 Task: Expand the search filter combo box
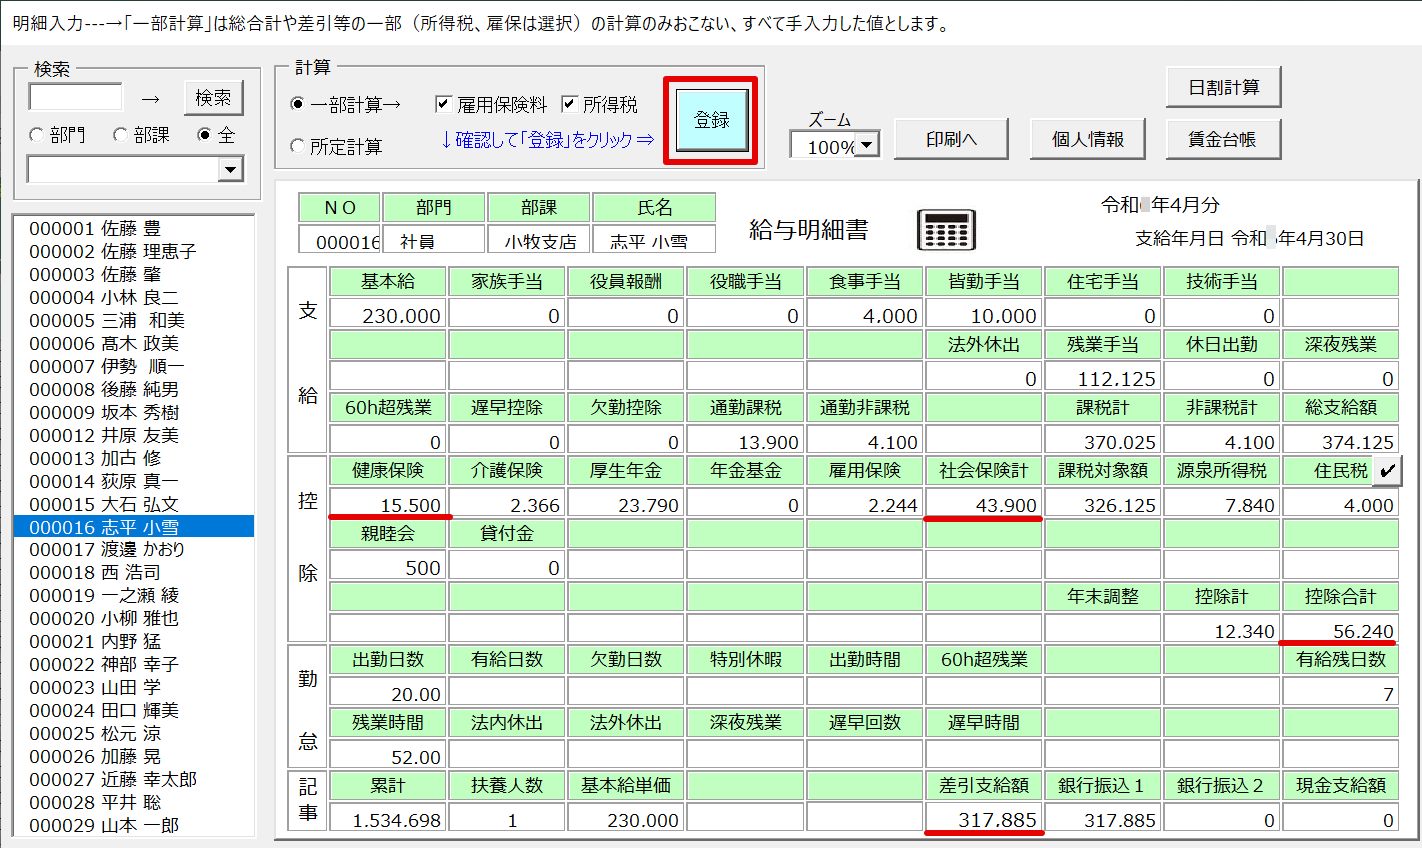pyautogui.click(x=231, y=170)
